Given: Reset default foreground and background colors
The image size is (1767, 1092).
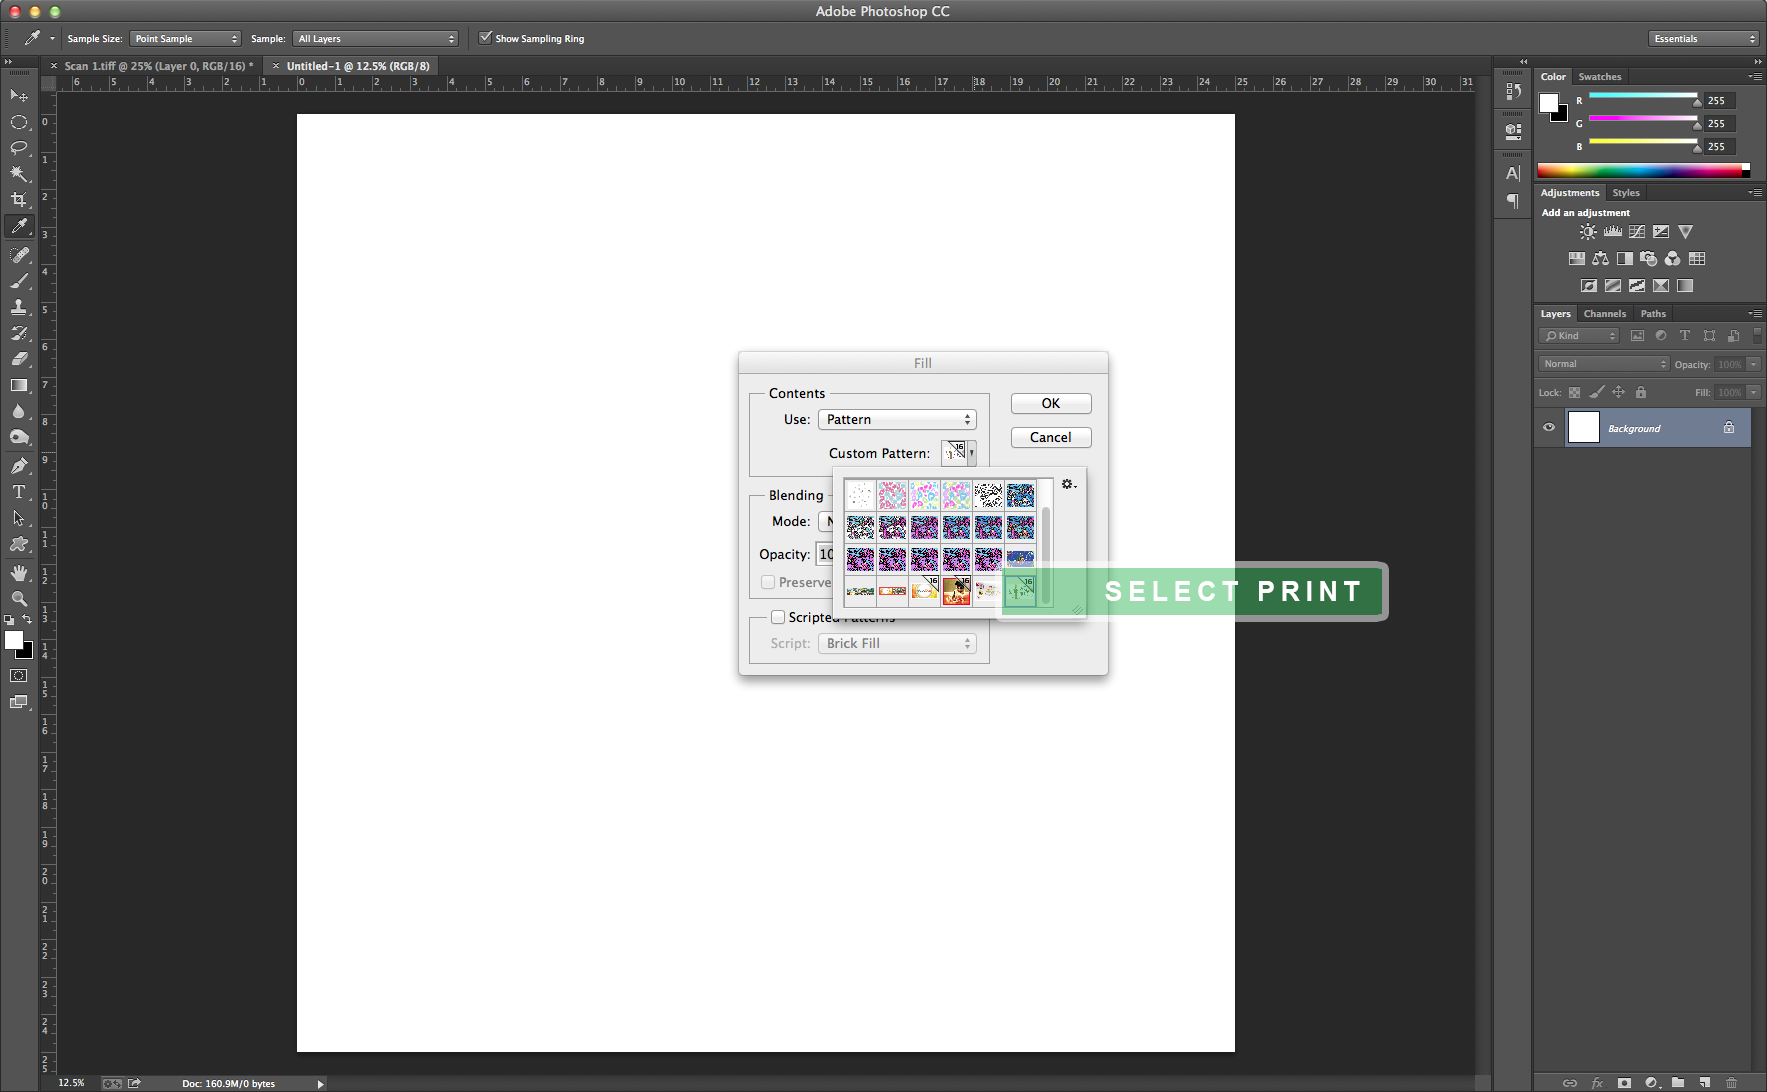Looking at the screenshot, I should 9,620.
